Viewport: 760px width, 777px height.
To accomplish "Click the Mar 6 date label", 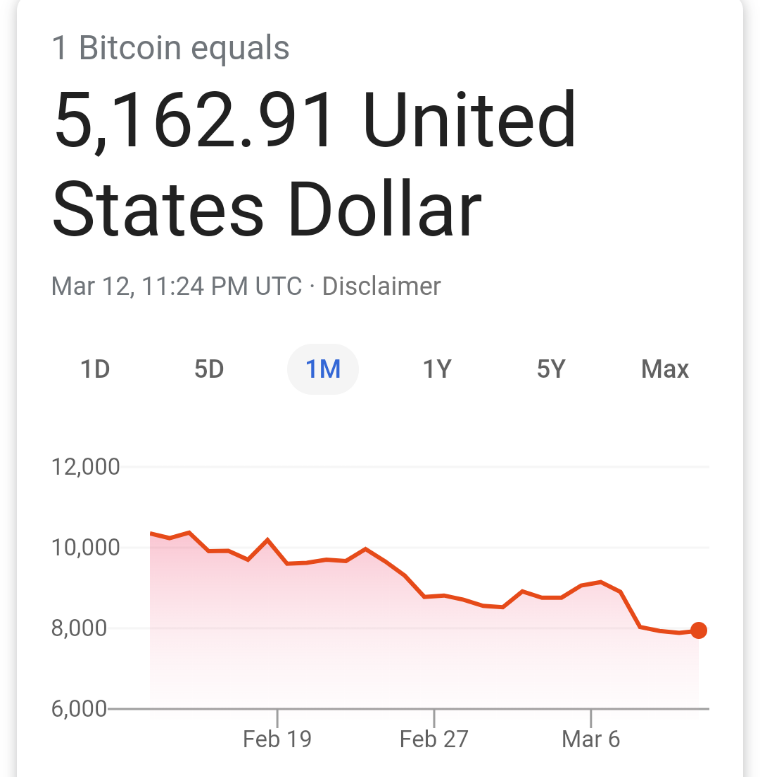I will [591, 739].
